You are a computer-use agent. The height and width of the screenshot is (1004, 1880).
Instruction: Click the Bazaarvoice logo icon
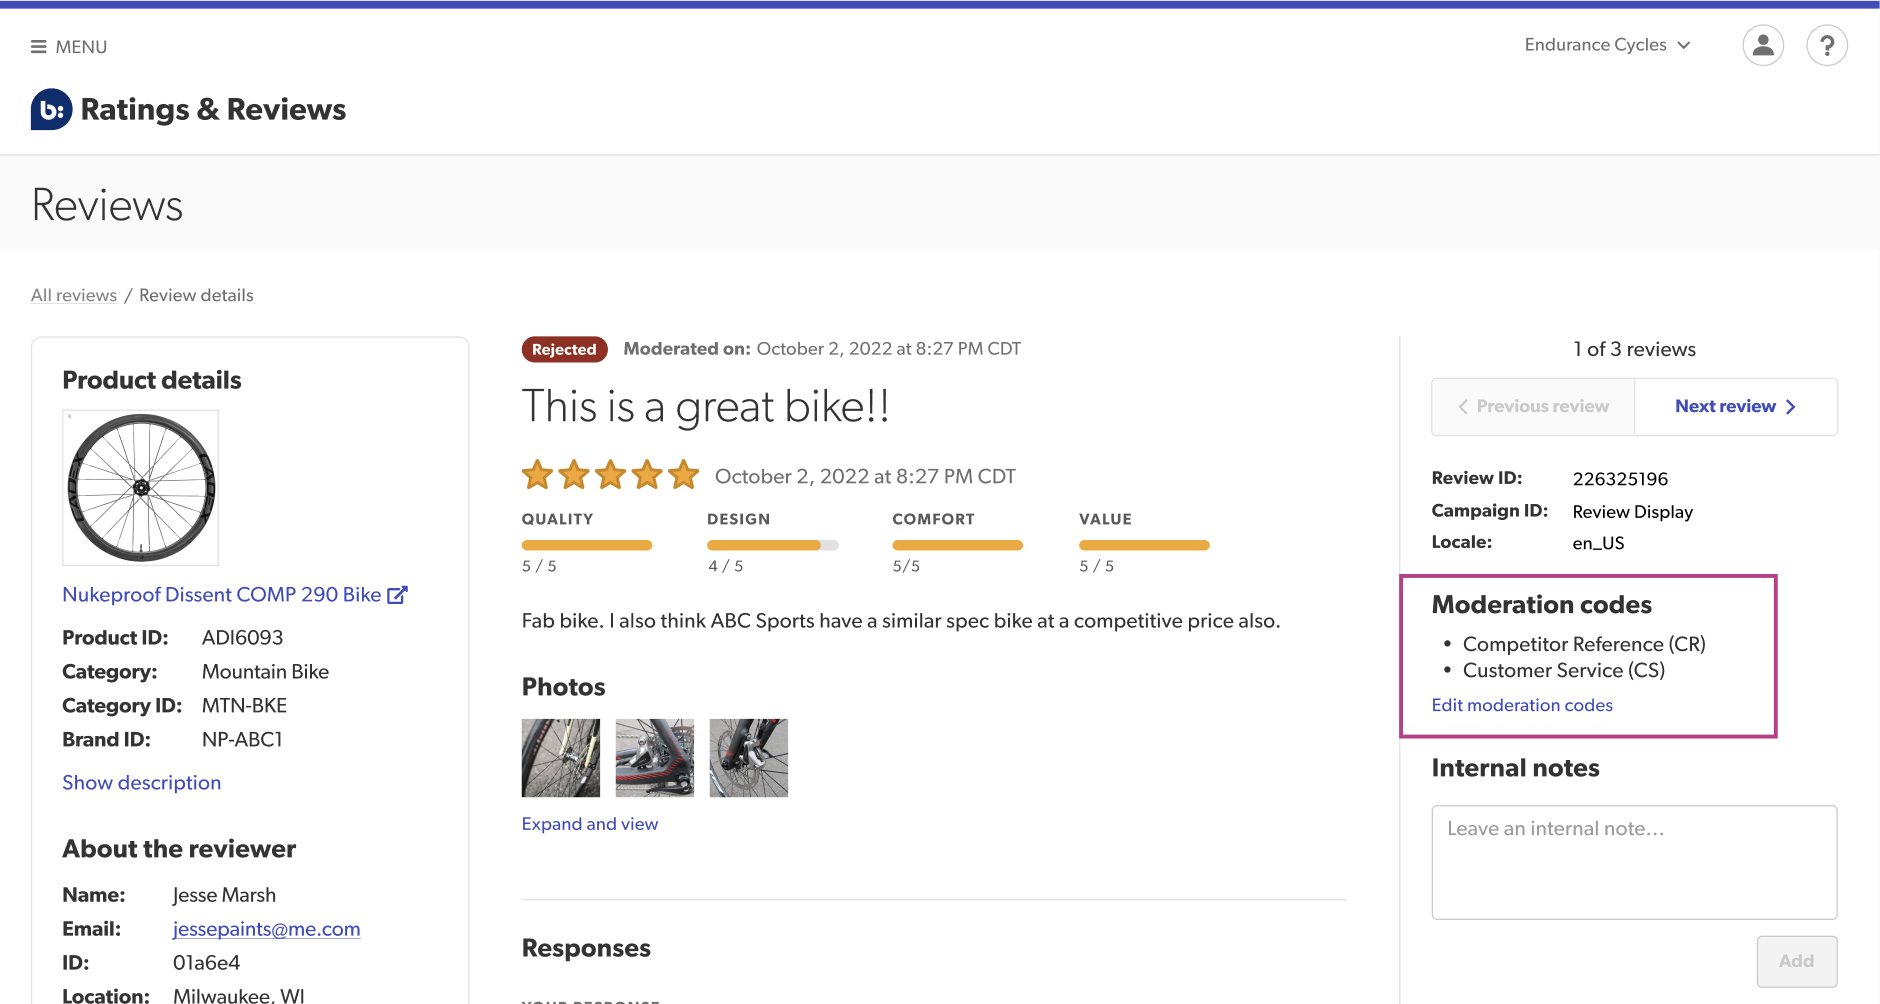51,110
